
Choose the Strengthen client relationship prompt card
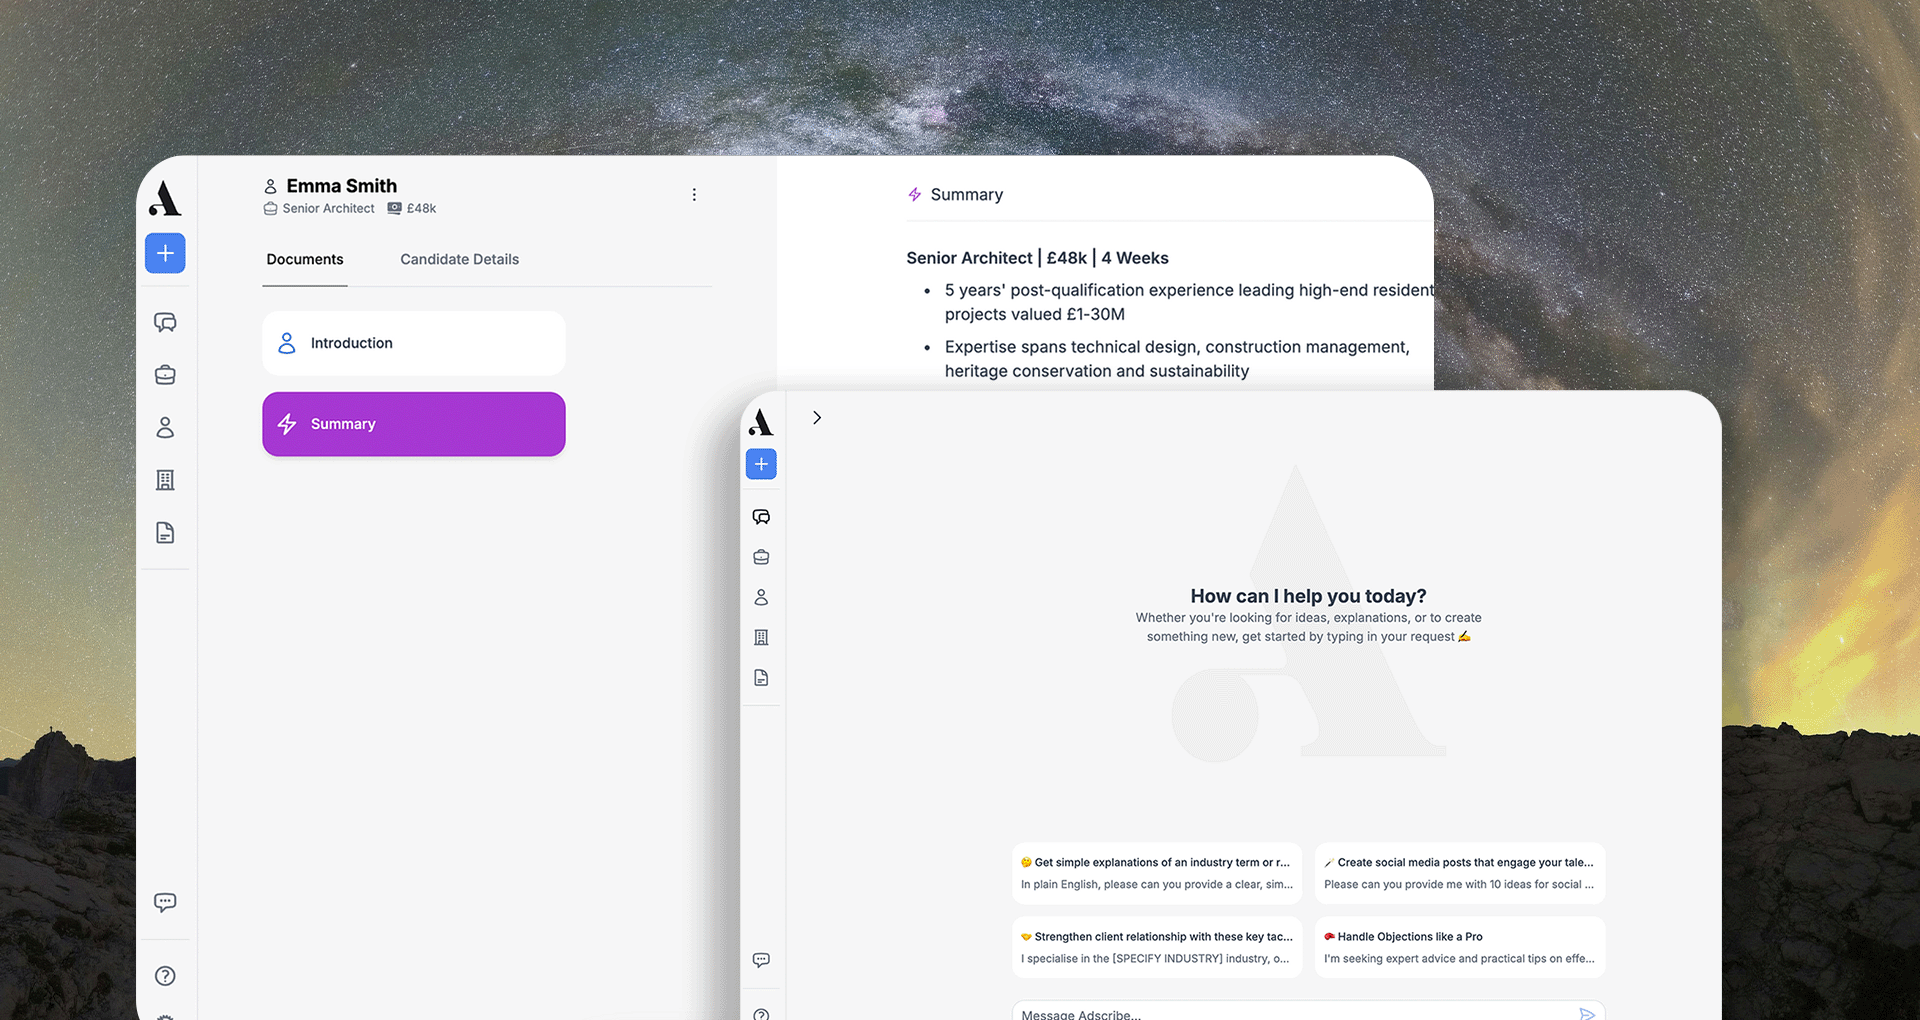click(x=1157, y=947)
